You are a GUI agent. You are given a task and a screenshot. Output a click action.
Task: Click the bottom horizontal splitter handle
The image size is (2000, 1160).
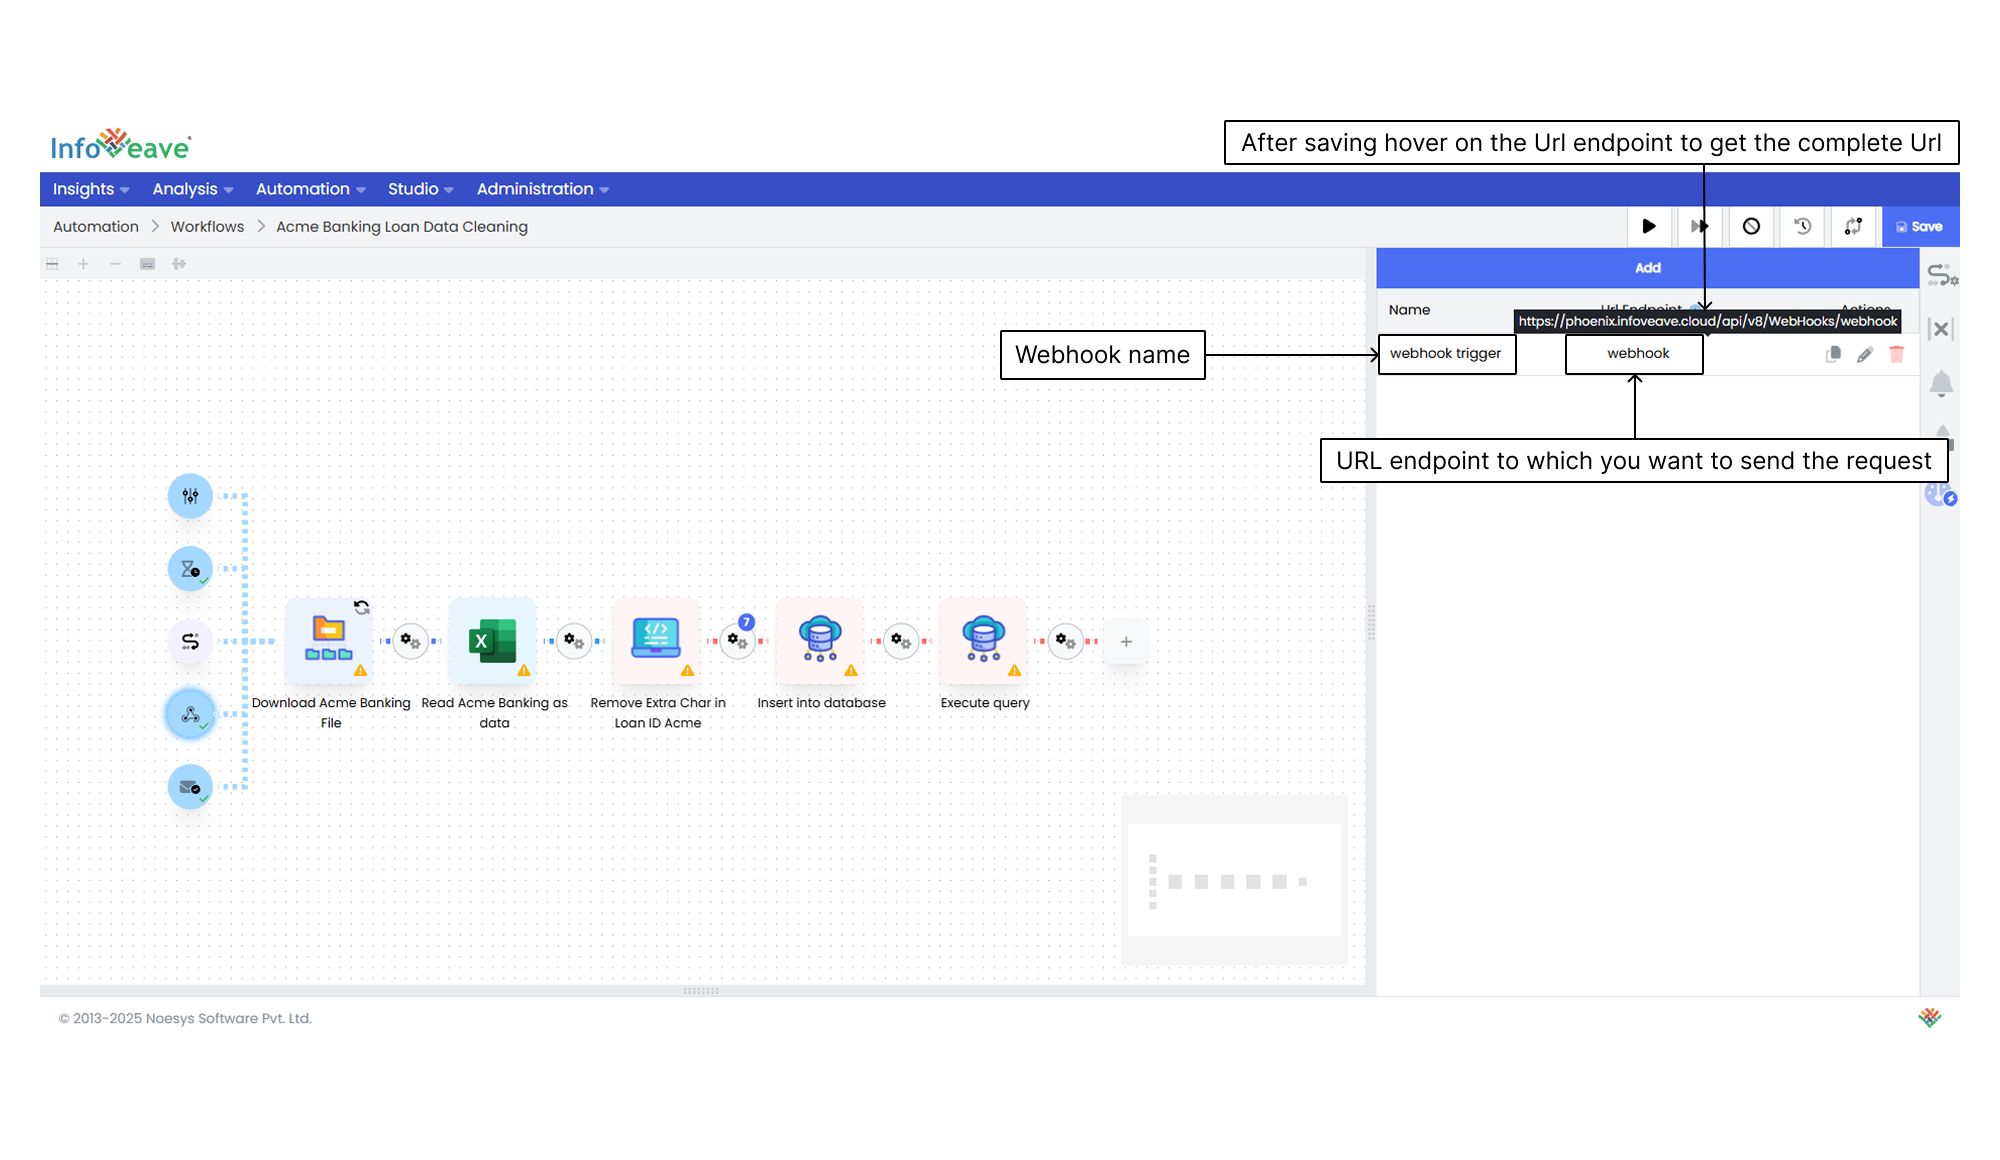click(701, 991)
